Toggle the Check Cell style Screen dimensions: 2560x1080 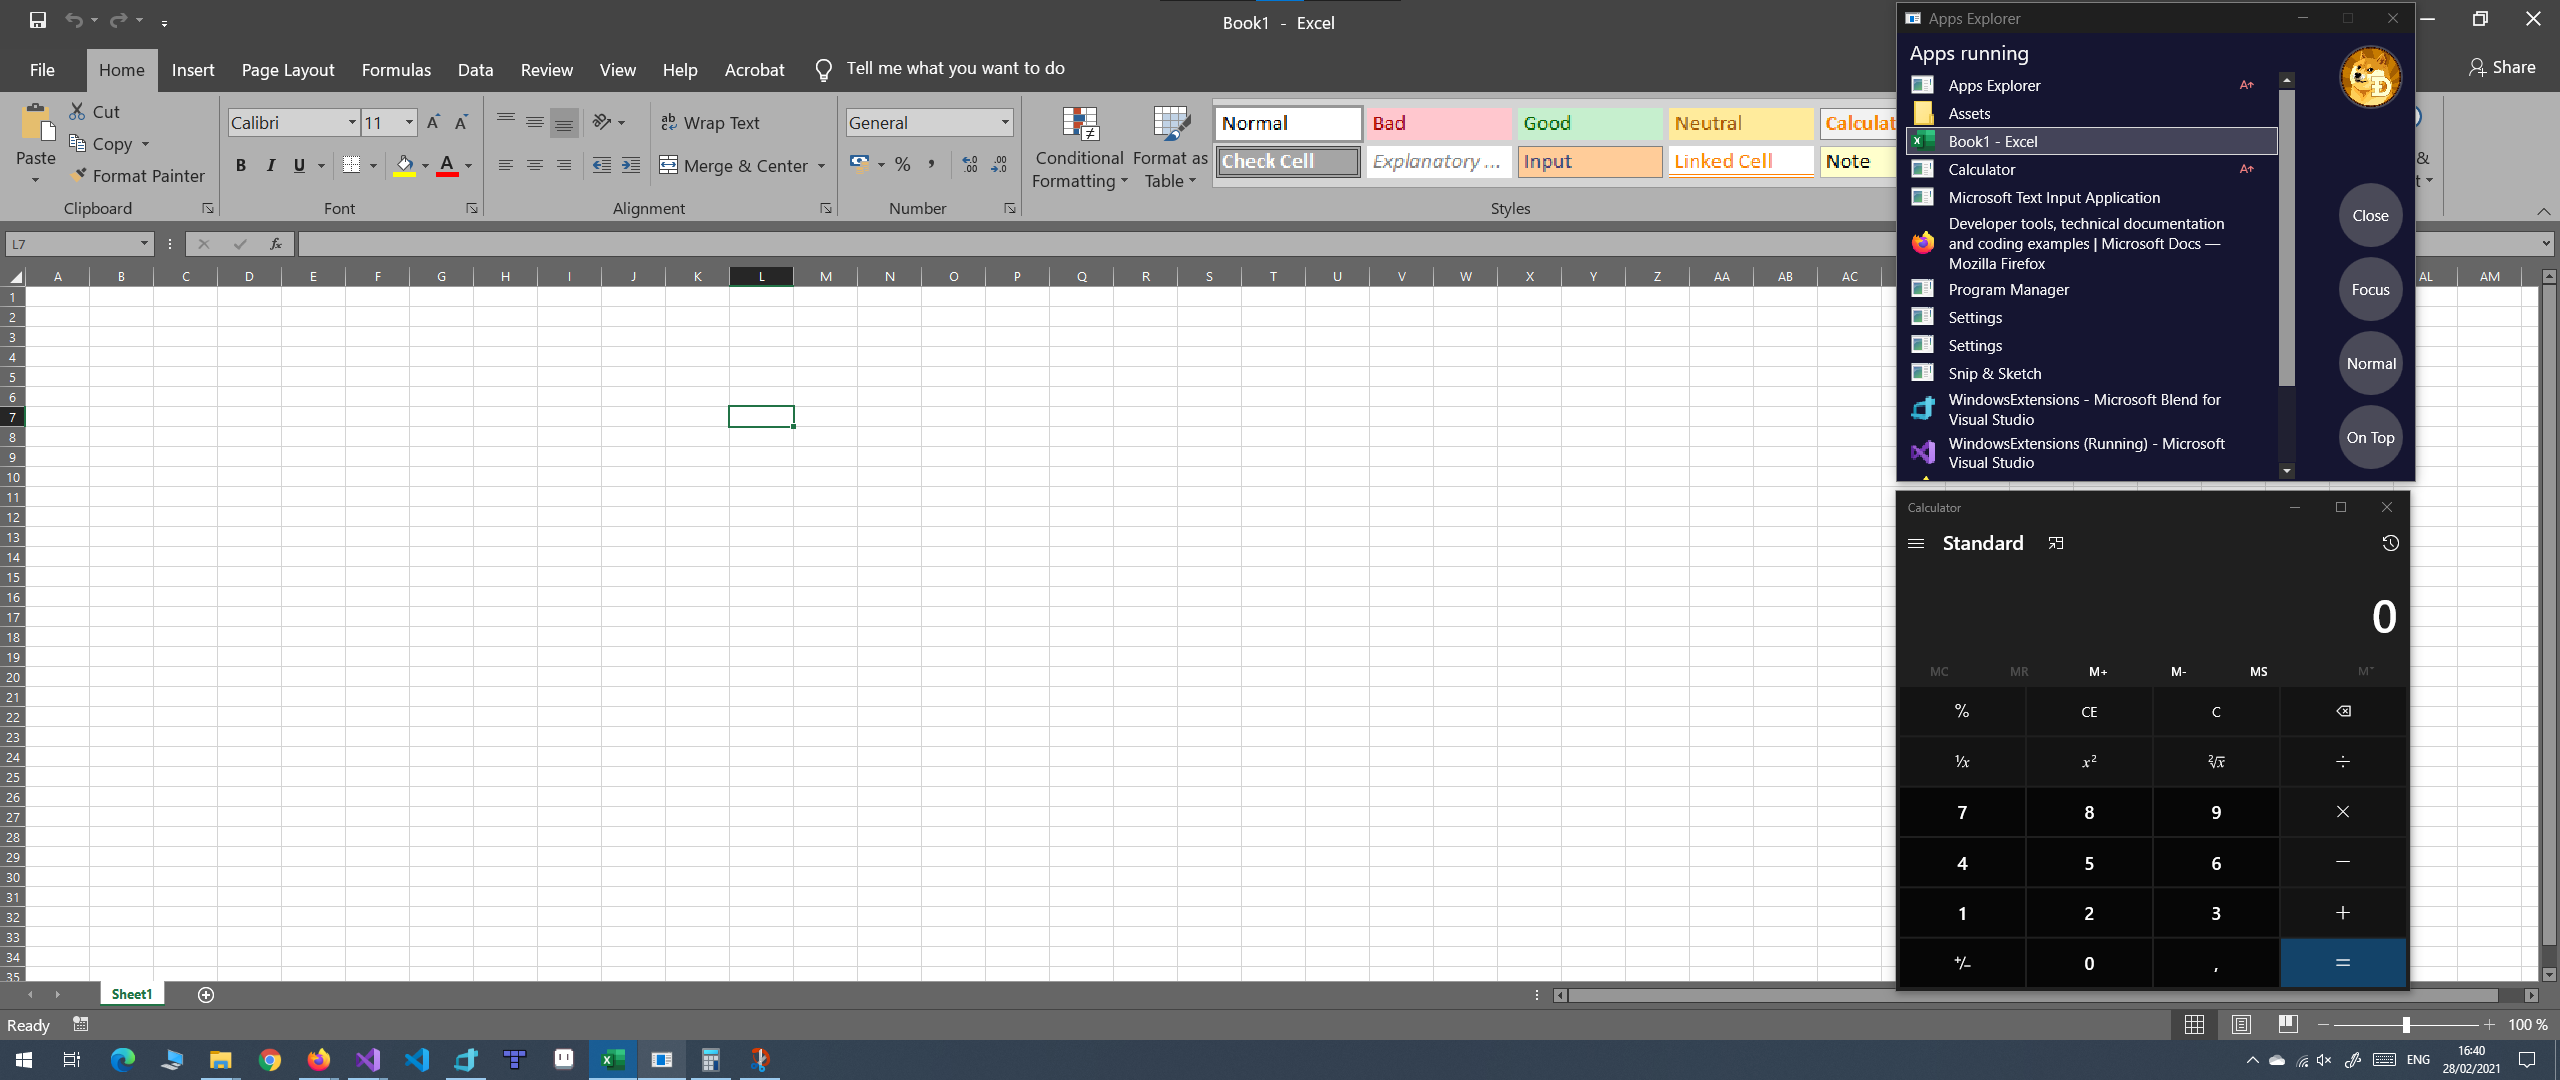pyautogui.click(x=1288, y=160)
